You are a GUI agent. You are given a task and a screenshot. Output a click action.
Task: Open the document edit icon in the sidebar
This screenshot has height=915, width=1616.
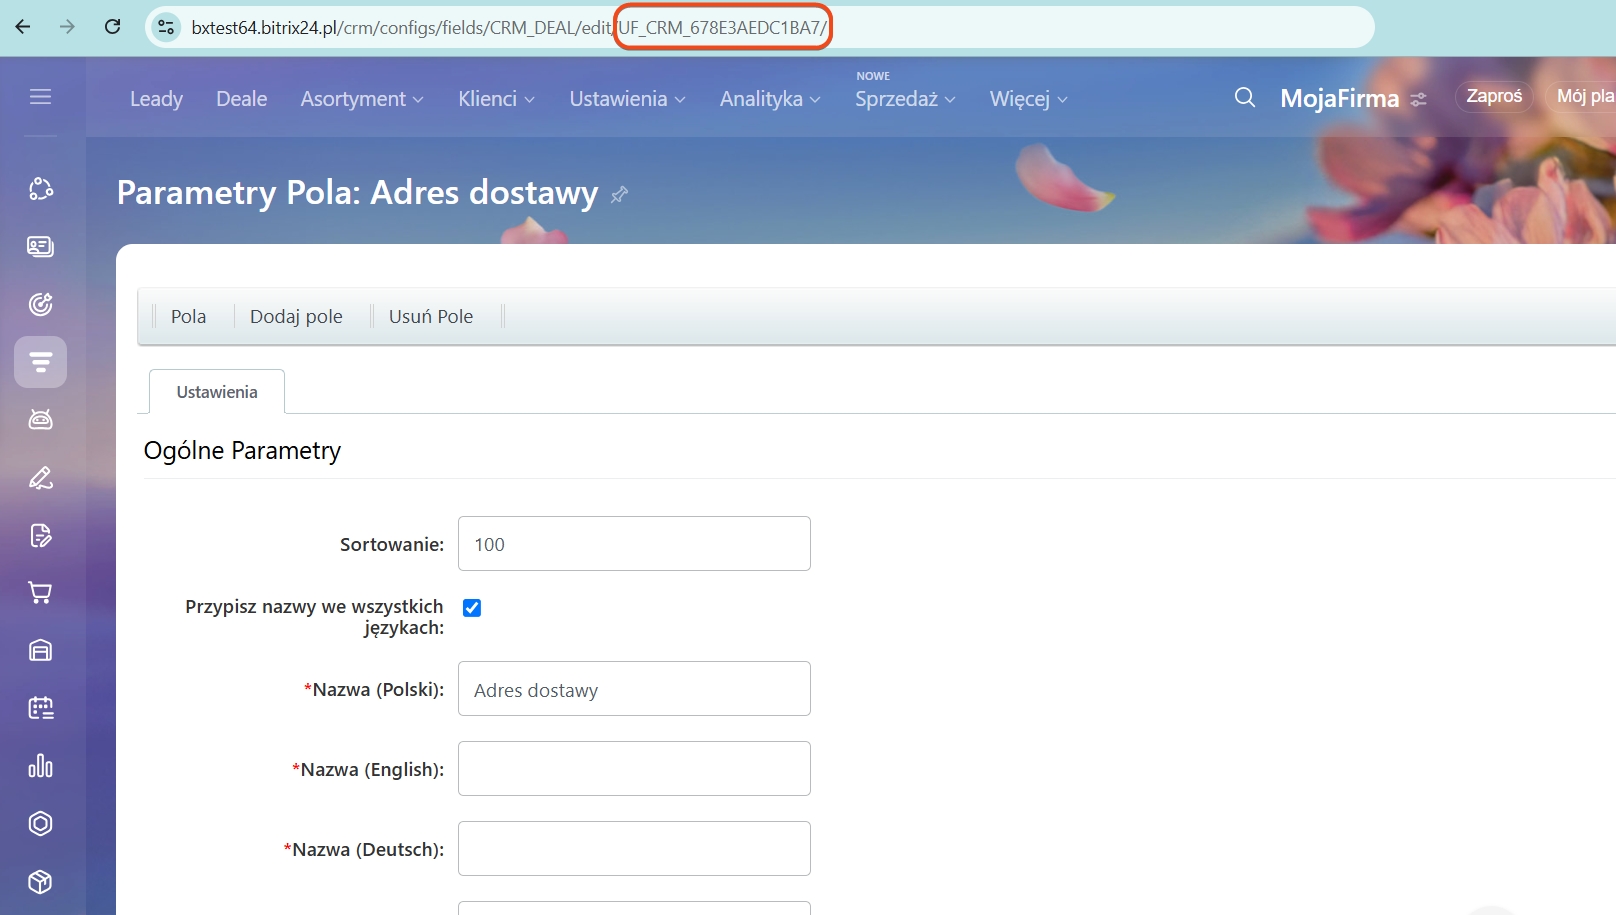tap(40, 535)
